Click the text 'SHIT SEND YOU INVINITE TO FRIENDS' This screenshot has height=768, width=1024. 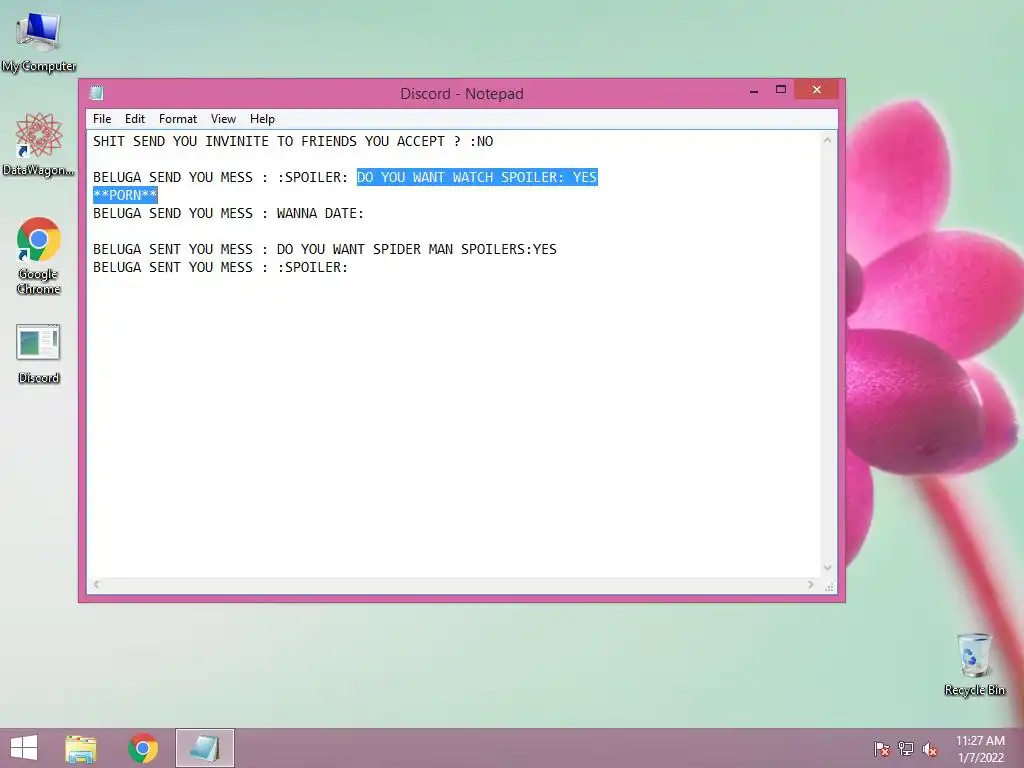[x=225, y=142]
